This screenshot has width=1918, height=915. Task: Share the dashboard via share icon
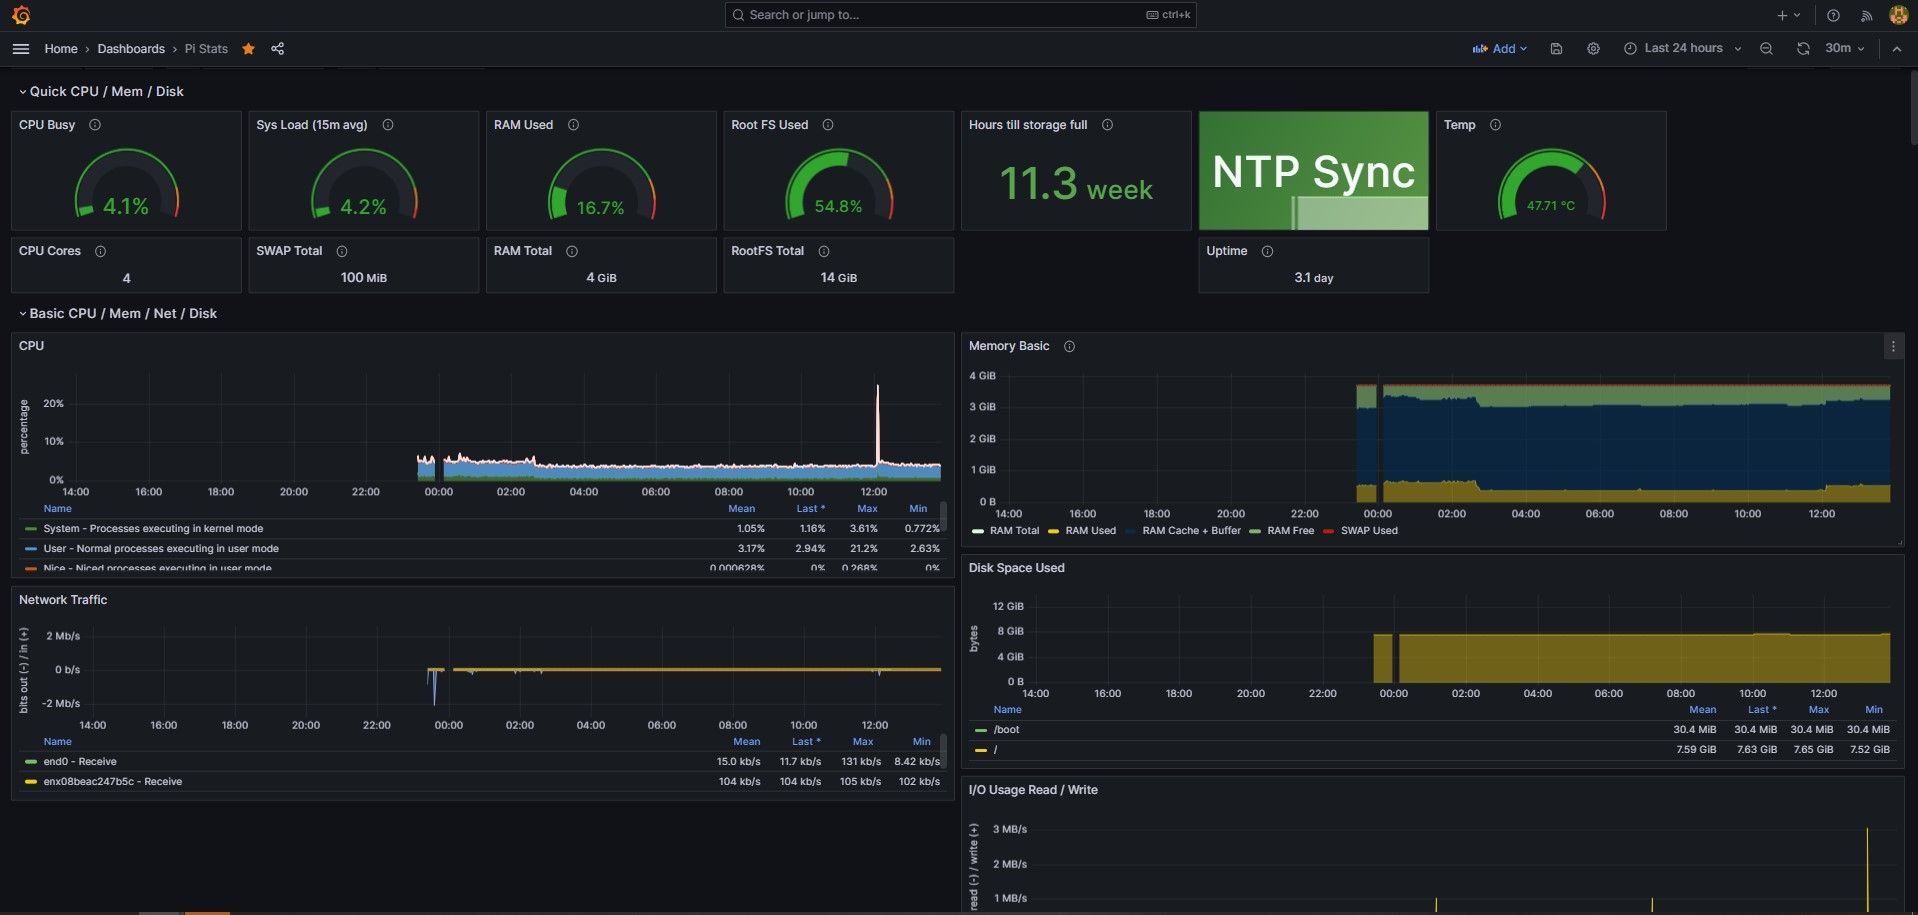click(x=278, y=49)
